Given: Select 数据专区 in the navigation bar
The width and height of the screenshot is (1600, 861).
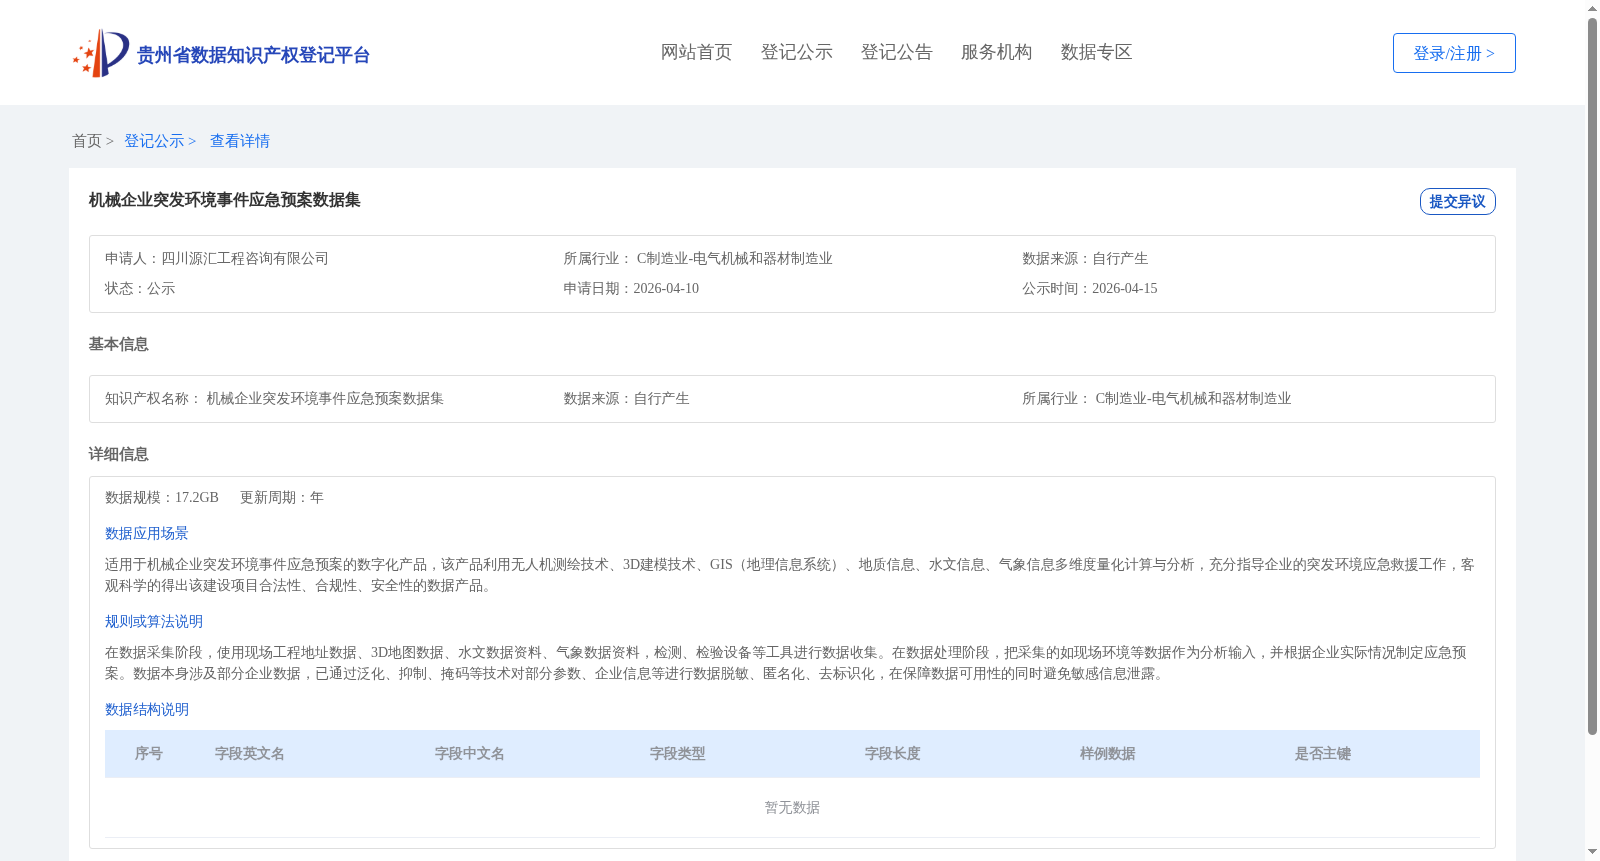Looking at the screenshot, I should coord(1096,52).
